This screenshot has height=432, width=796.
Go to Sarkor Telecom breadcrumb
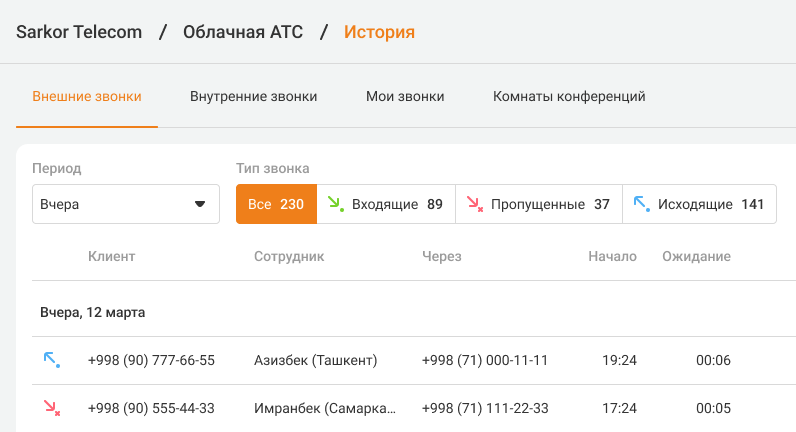coord(79,32)
